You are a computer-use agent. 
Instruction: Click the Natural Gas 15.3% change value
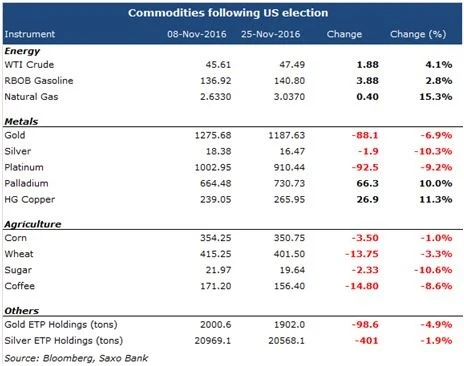(436, 97)
